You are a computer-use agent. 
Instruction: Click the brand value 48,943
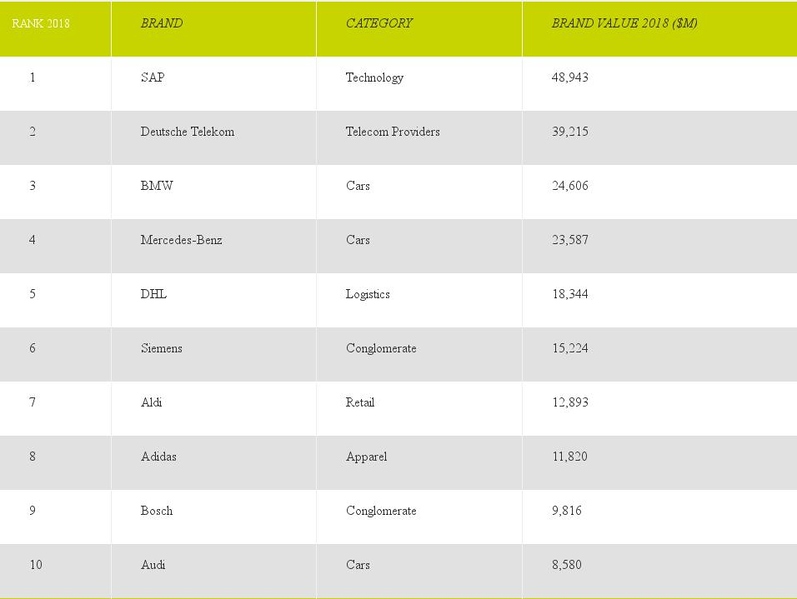tap(570, 78)
